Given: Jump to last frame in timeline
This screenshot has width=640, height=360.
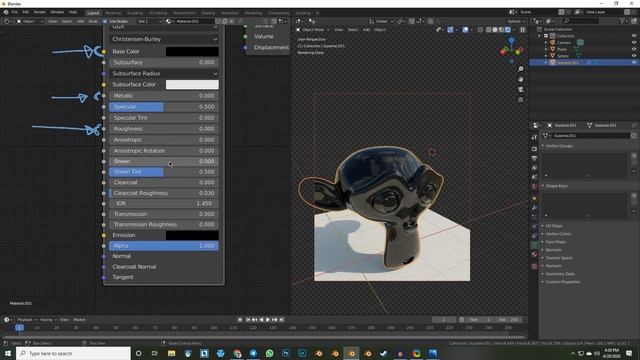Looking at the screenshot, I should coord(281,320).
